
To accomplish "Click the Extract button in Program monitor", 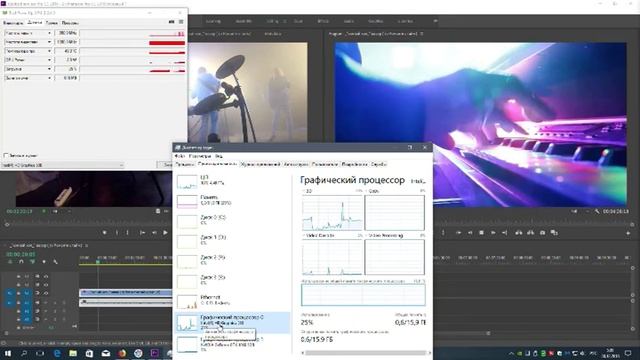I will click(x=530, y=233).
